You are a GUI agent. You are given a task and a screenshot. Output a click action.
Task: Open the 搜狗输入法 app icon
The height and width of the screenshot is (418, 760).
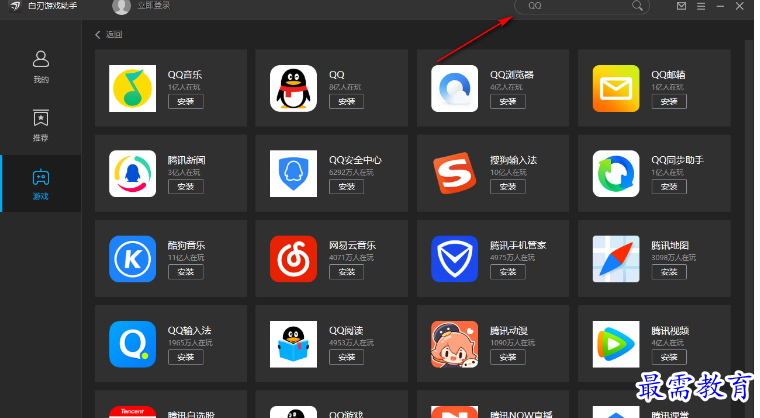coord(455,174)
